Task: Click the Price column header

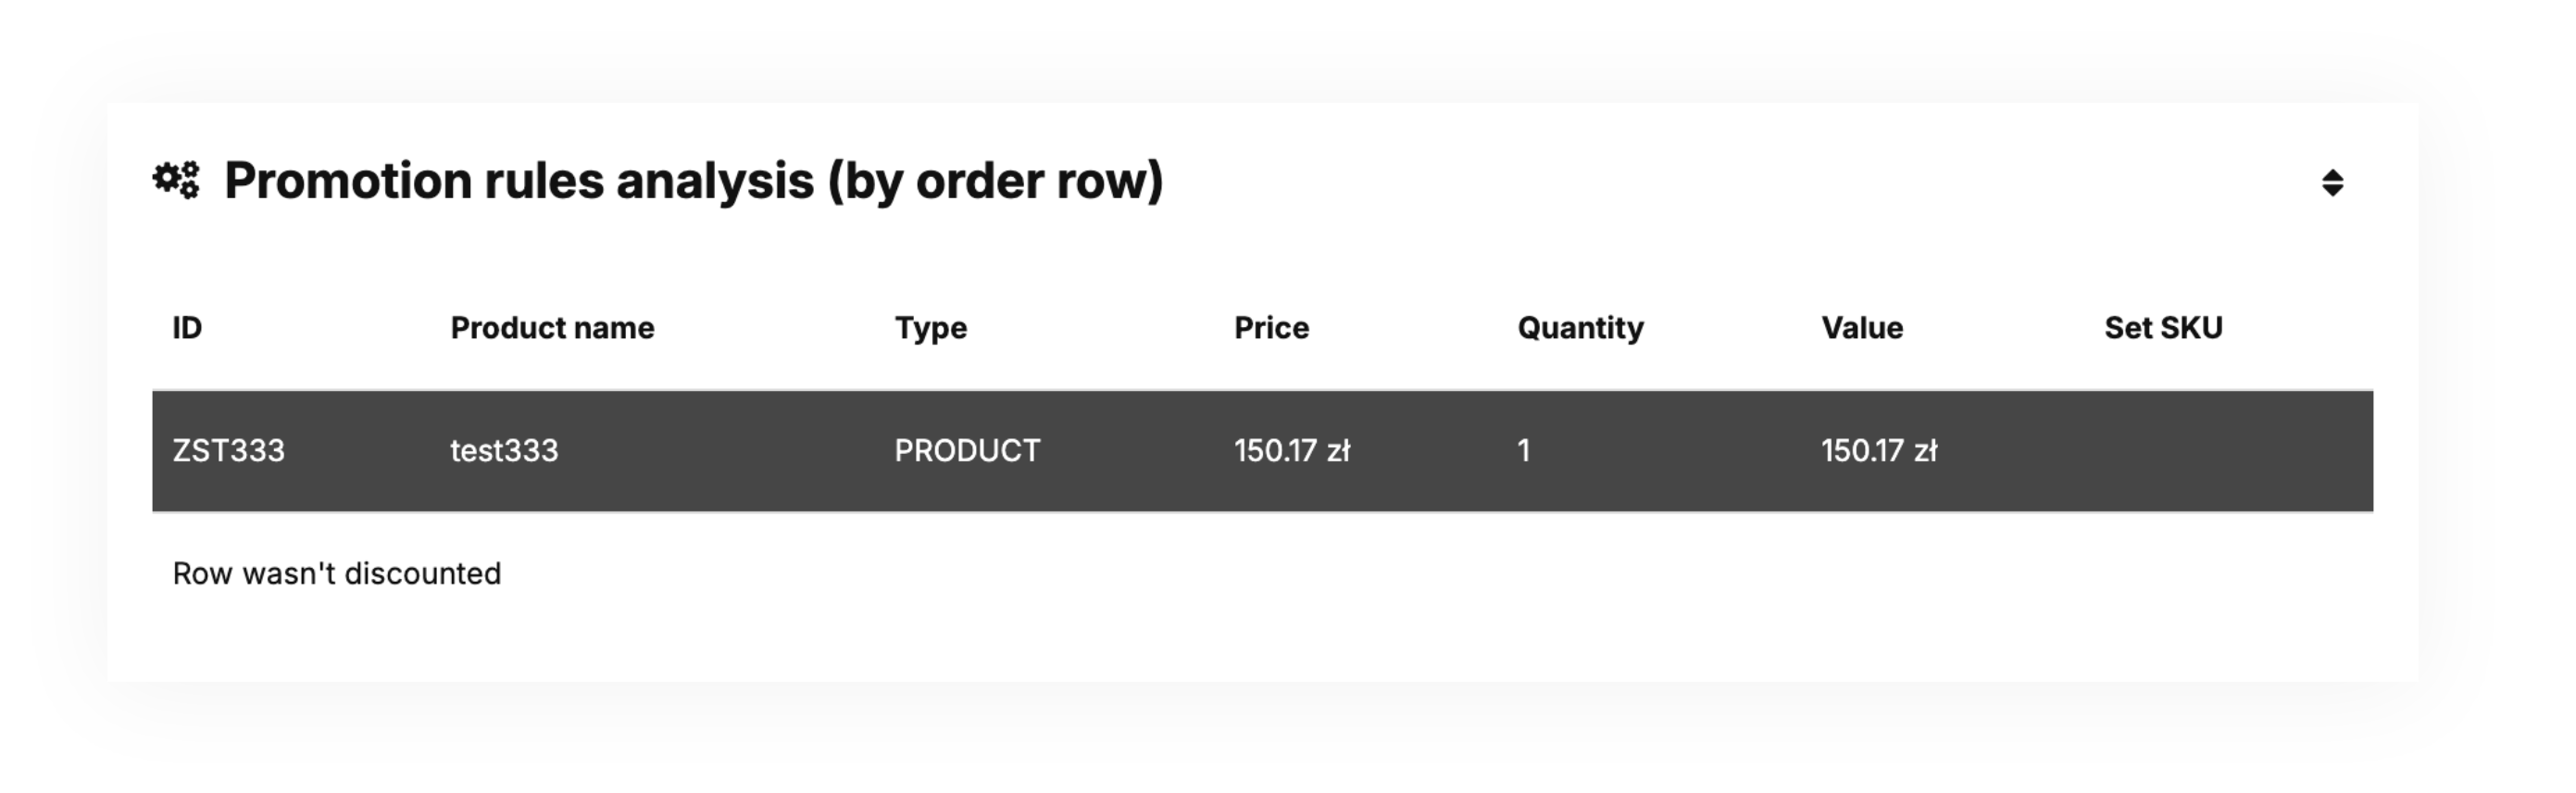Action: point(1271,328)
